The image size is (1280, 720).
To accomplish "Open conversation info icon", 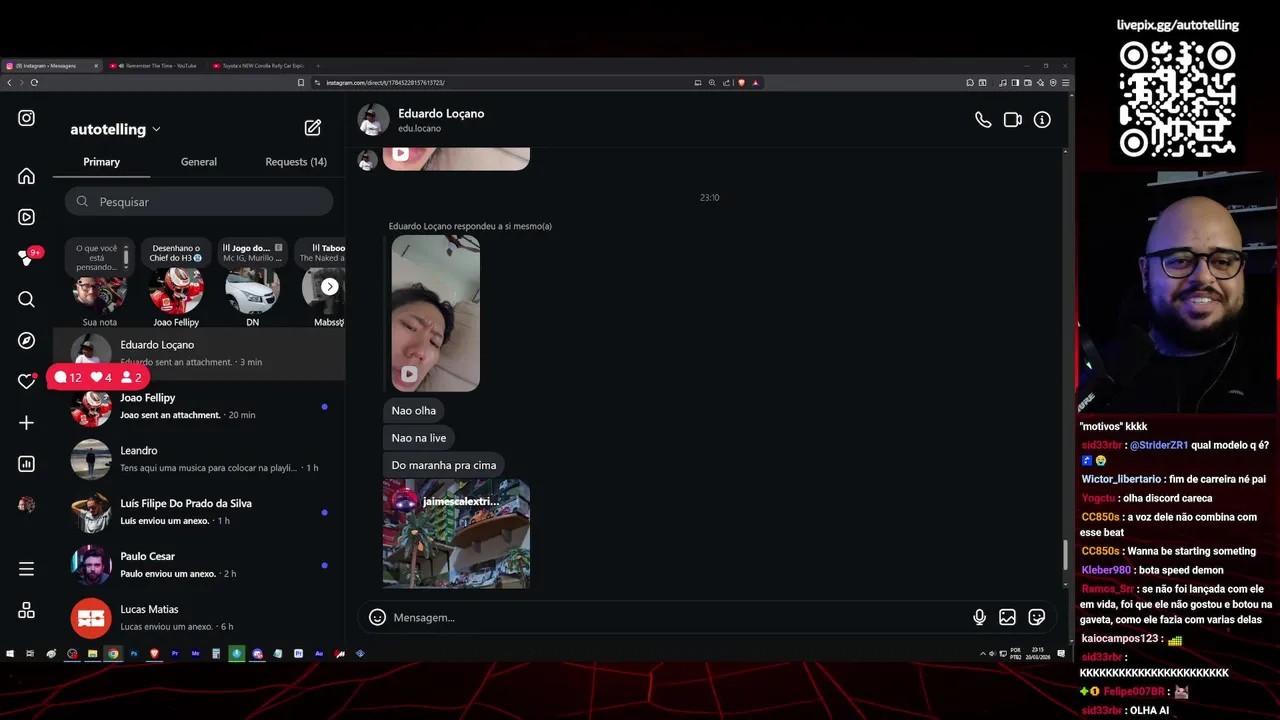I will pyautogui.click(x=1042, y=120).
